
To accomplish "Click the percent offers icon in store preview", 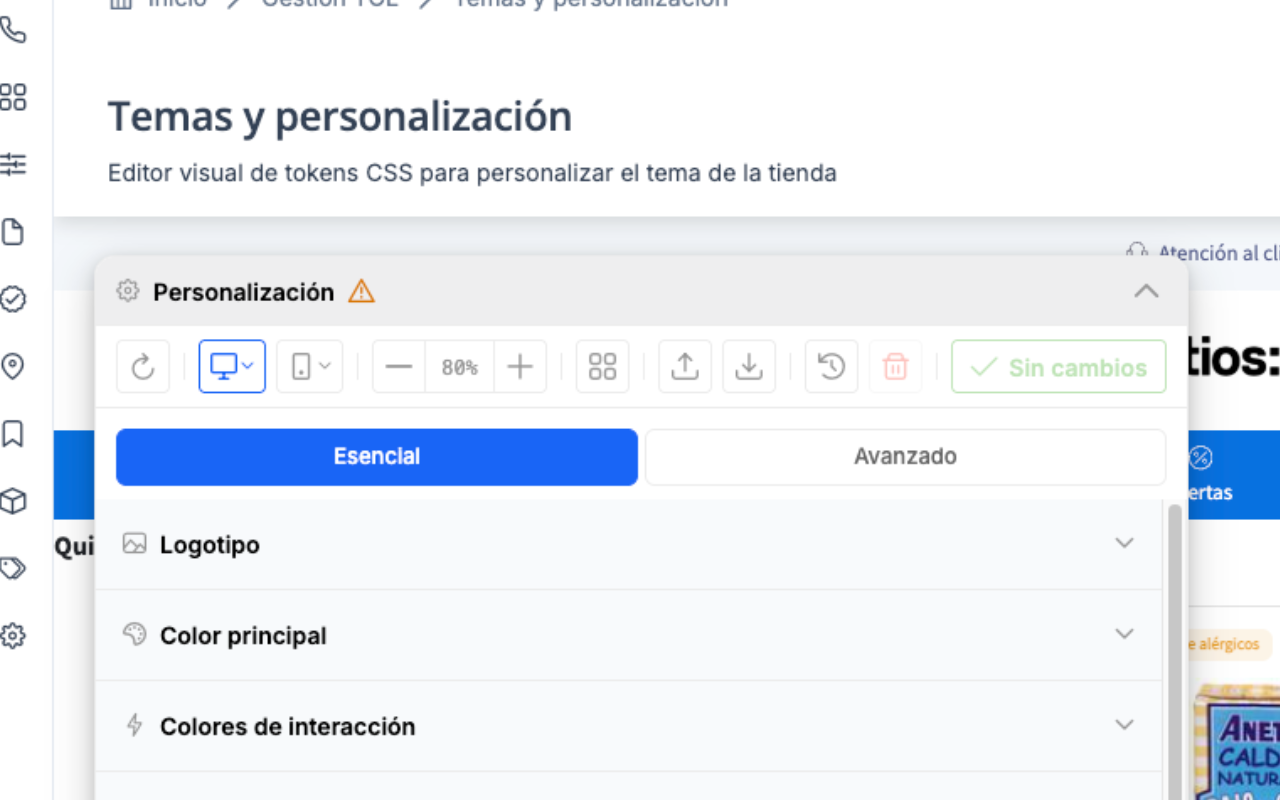I will 1200,458.
